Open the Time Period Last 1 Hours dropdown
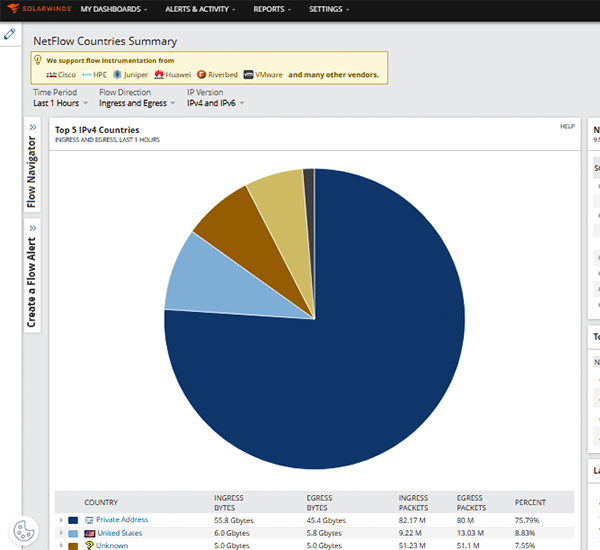Image resolution: width=600 pixels, height=550 pixels. click(x=60, y=103)
